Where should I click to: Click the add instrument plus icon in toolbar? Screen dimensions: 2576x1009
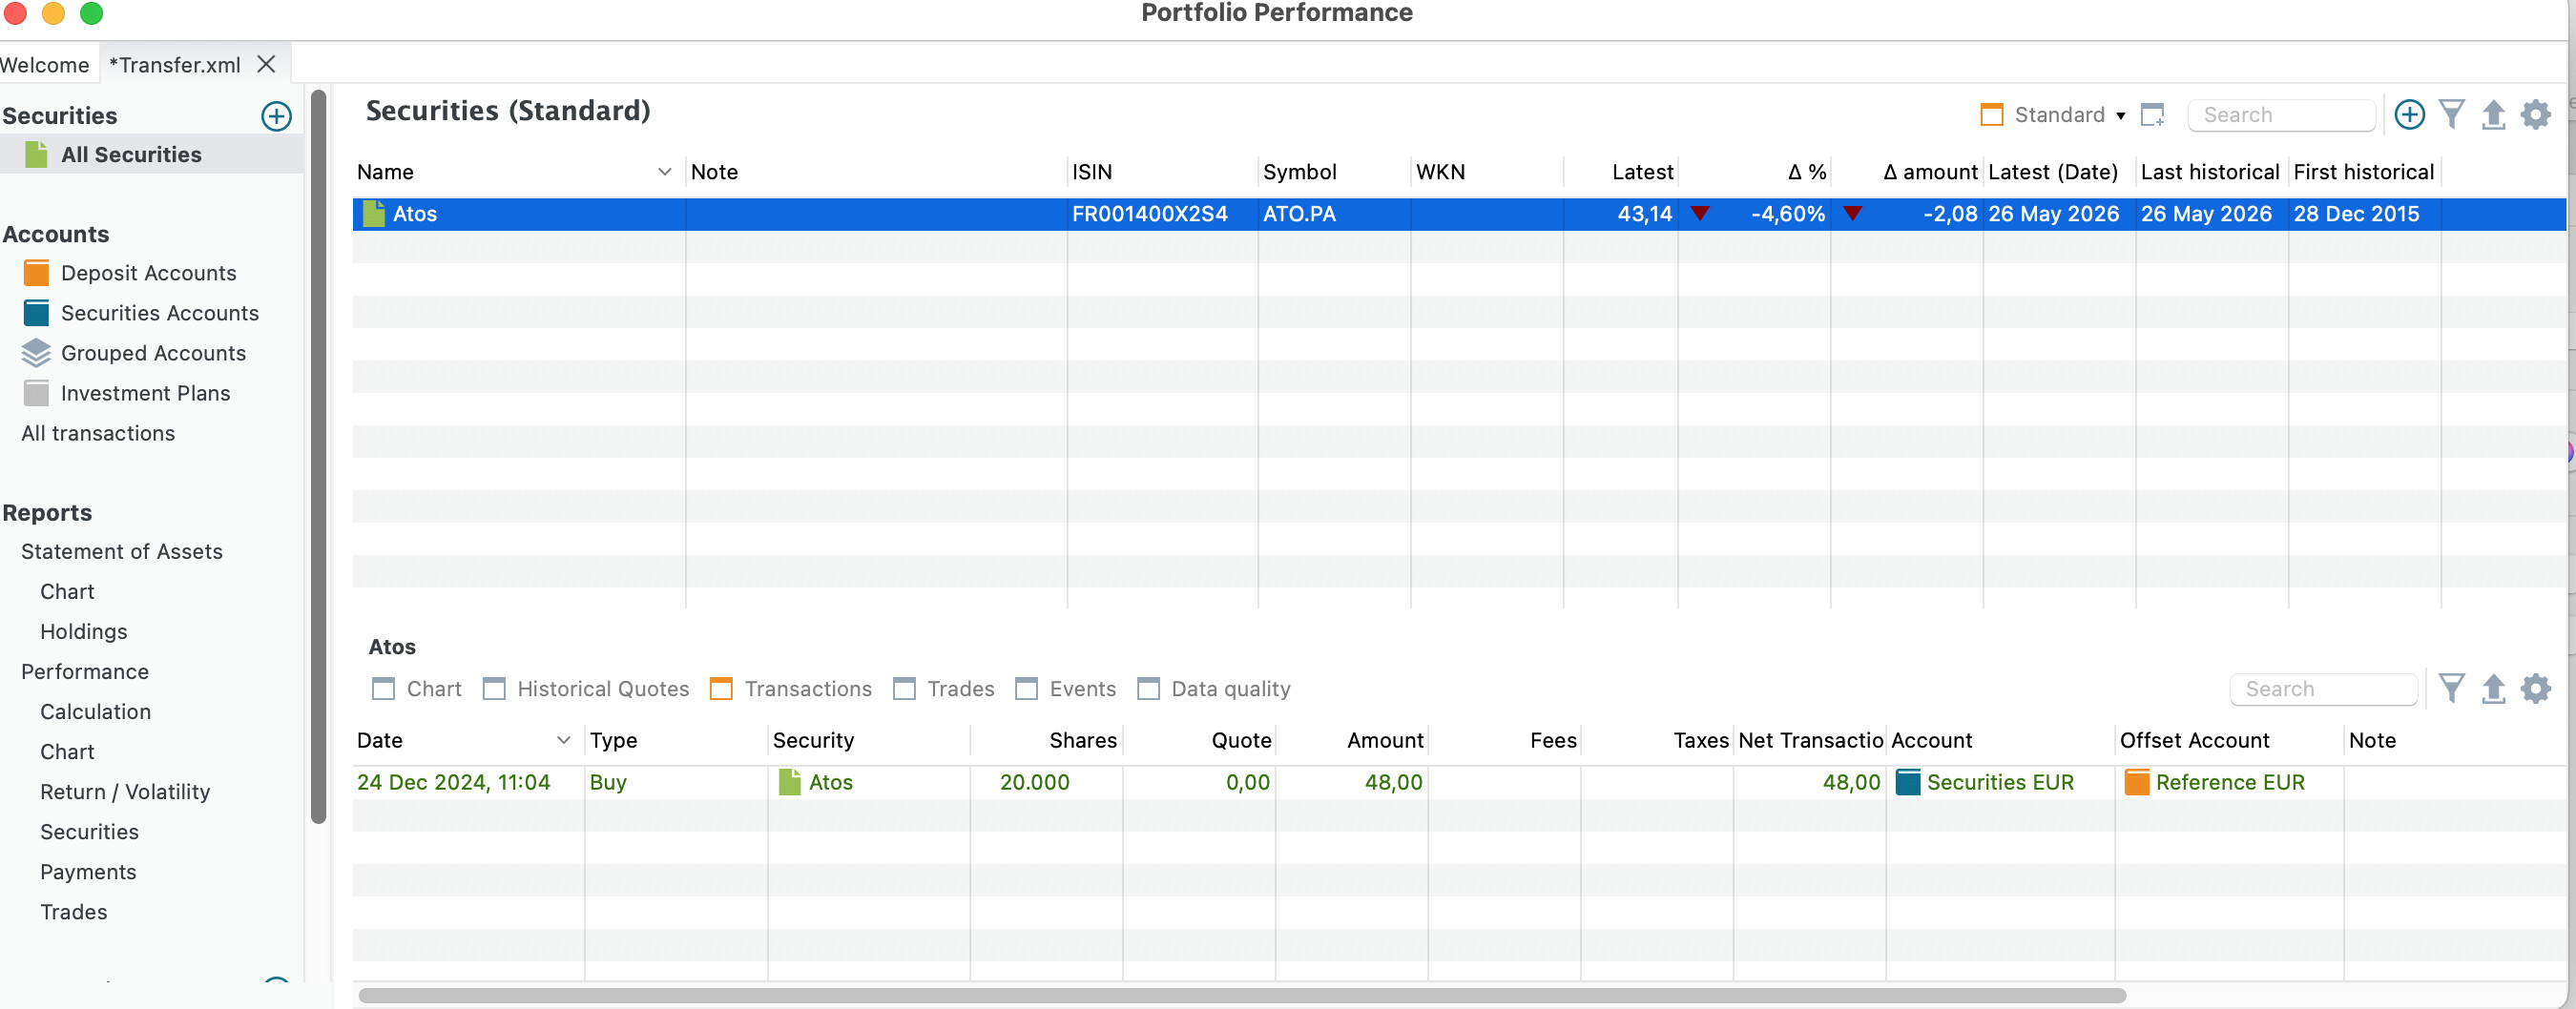pos(2409,115)
